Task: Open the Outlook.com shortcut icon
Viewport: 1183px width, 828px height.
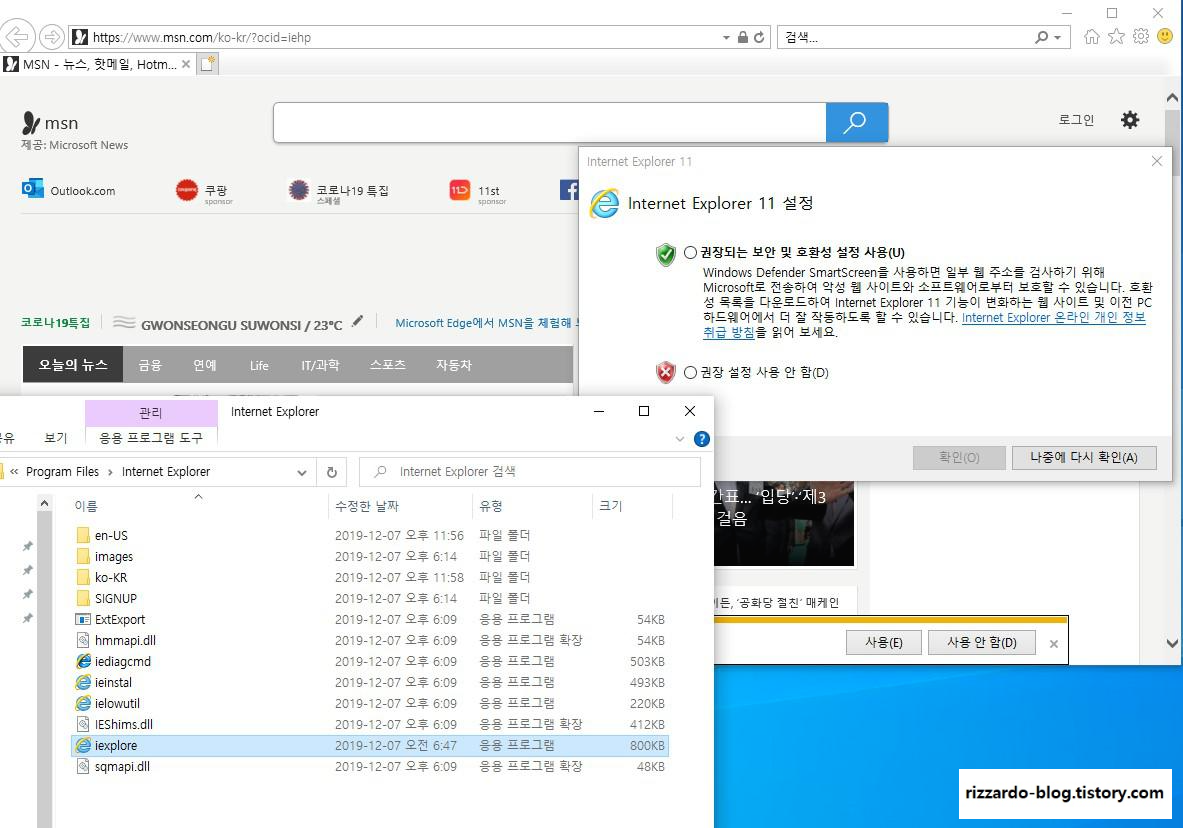Action: click(32, 189)
